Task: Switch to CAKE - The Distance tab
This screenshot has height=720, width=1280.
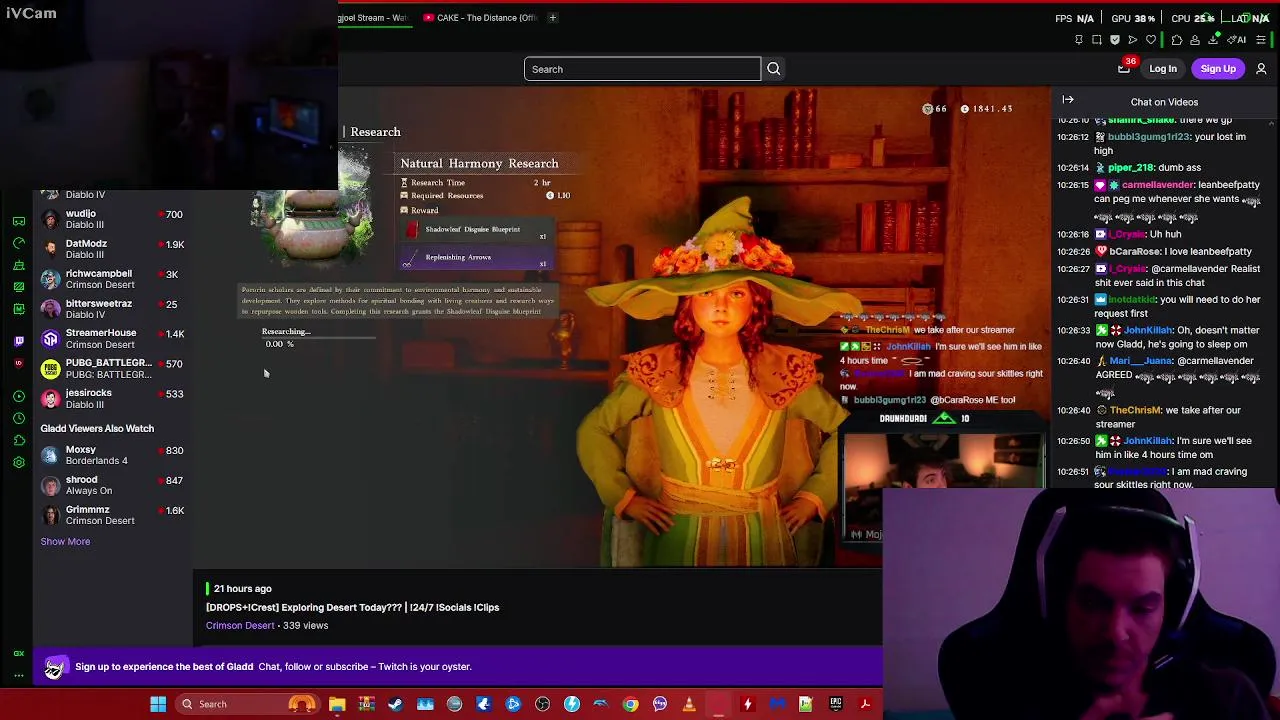Action: [x=481, y=17]
